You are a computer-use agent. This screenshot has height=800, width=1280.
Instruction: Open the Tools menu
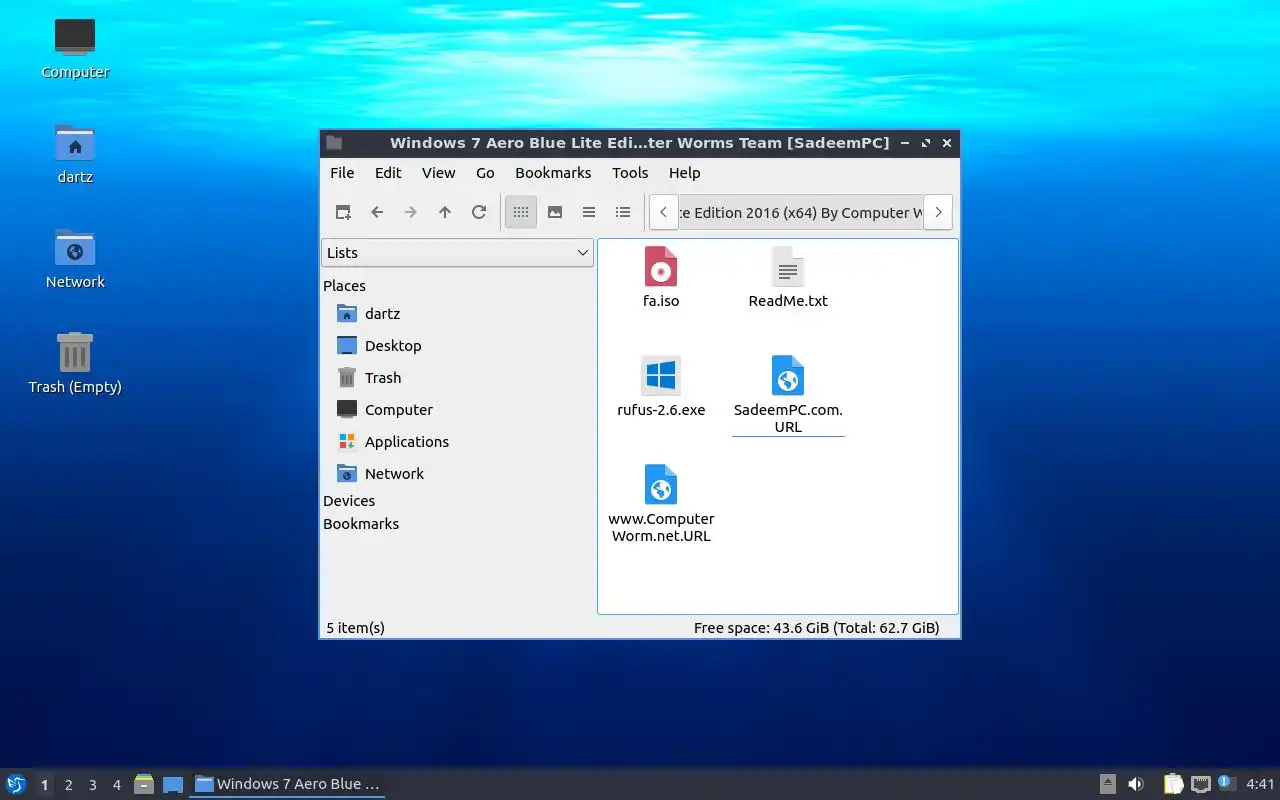630,173
